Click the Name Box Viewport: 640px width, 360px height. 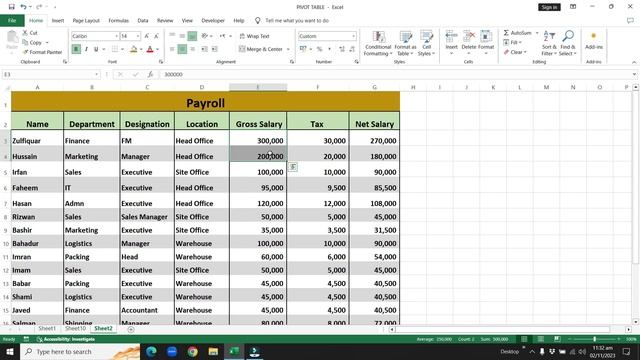coord(47,74)
